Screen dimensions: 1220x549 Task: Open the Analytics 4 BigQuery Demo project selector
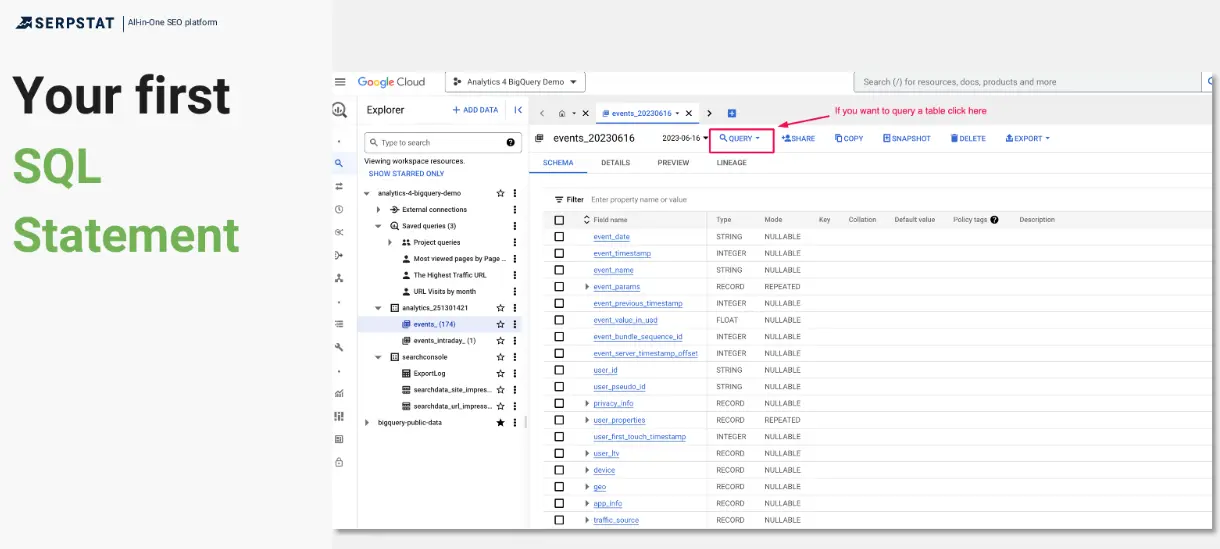click(x=516, y=82)
